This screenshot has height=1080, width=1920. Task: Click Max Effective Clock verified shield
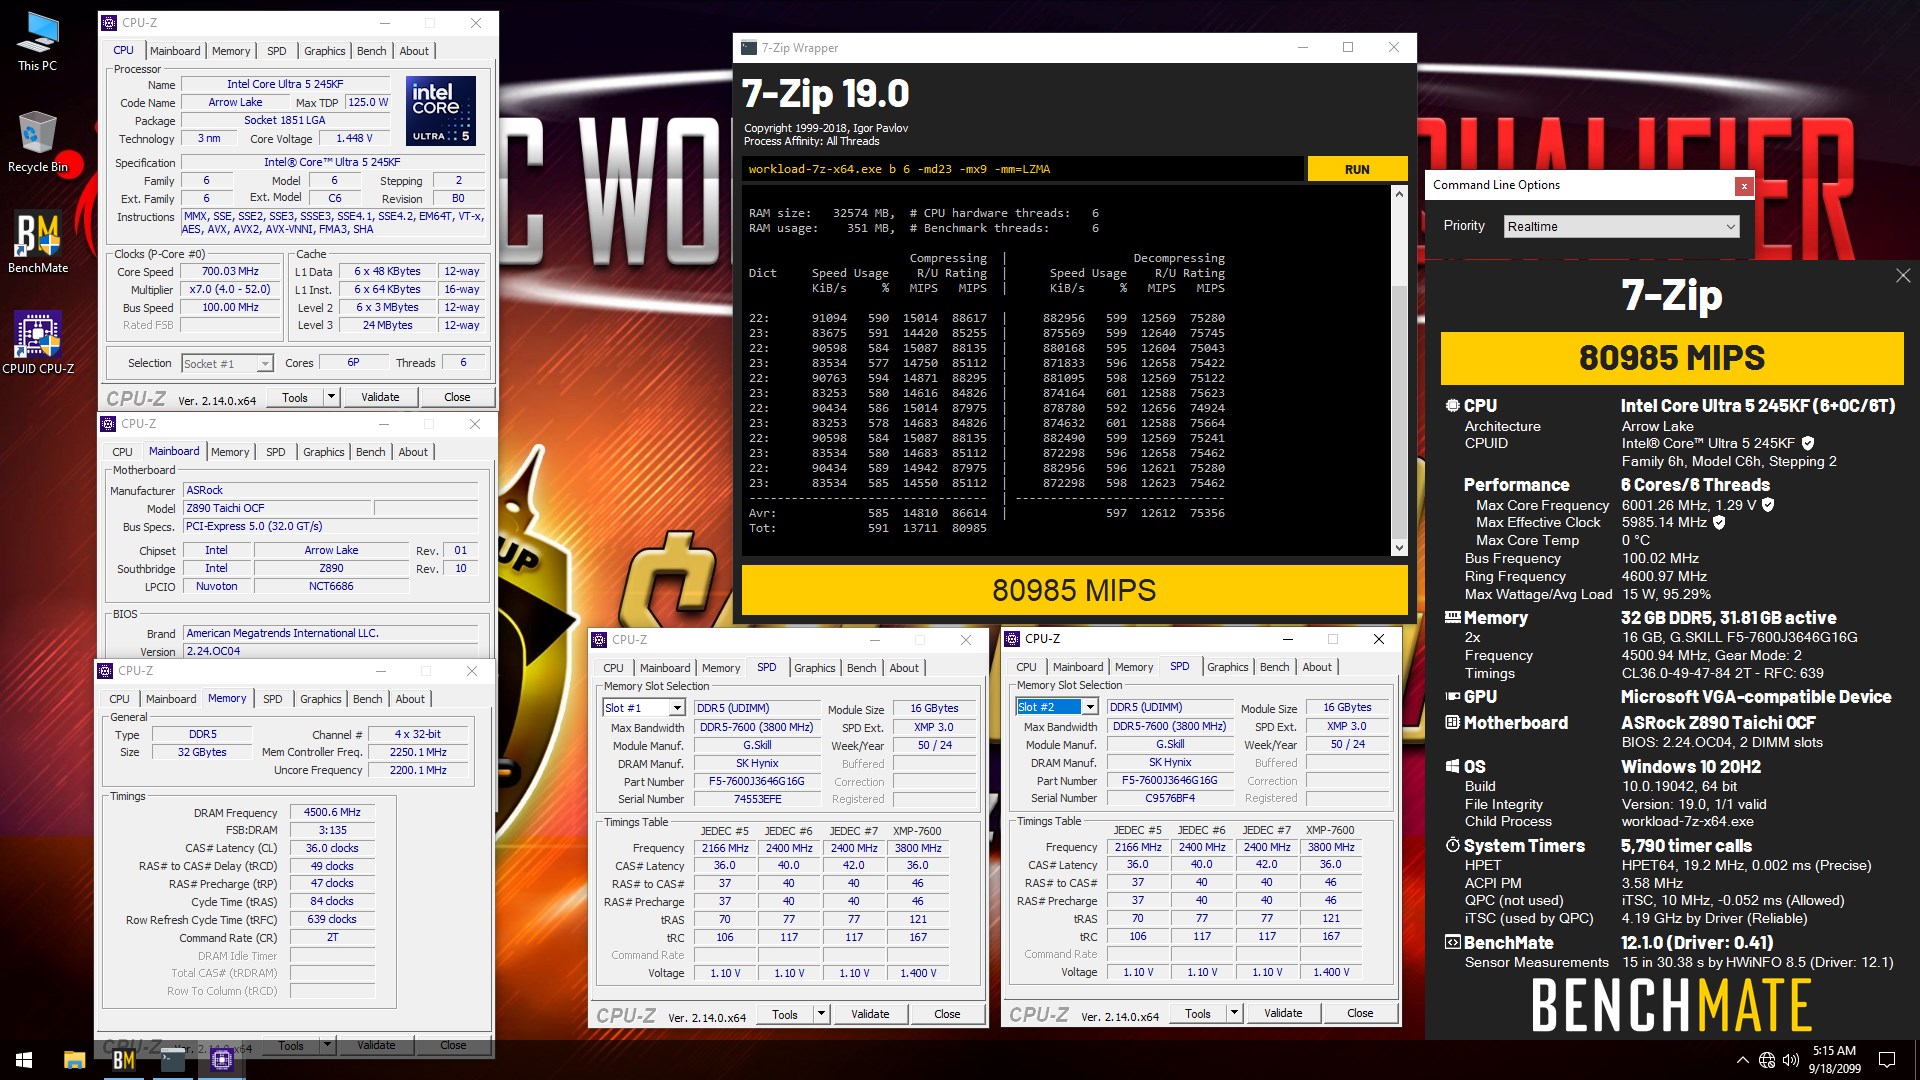click(1719, 522)
